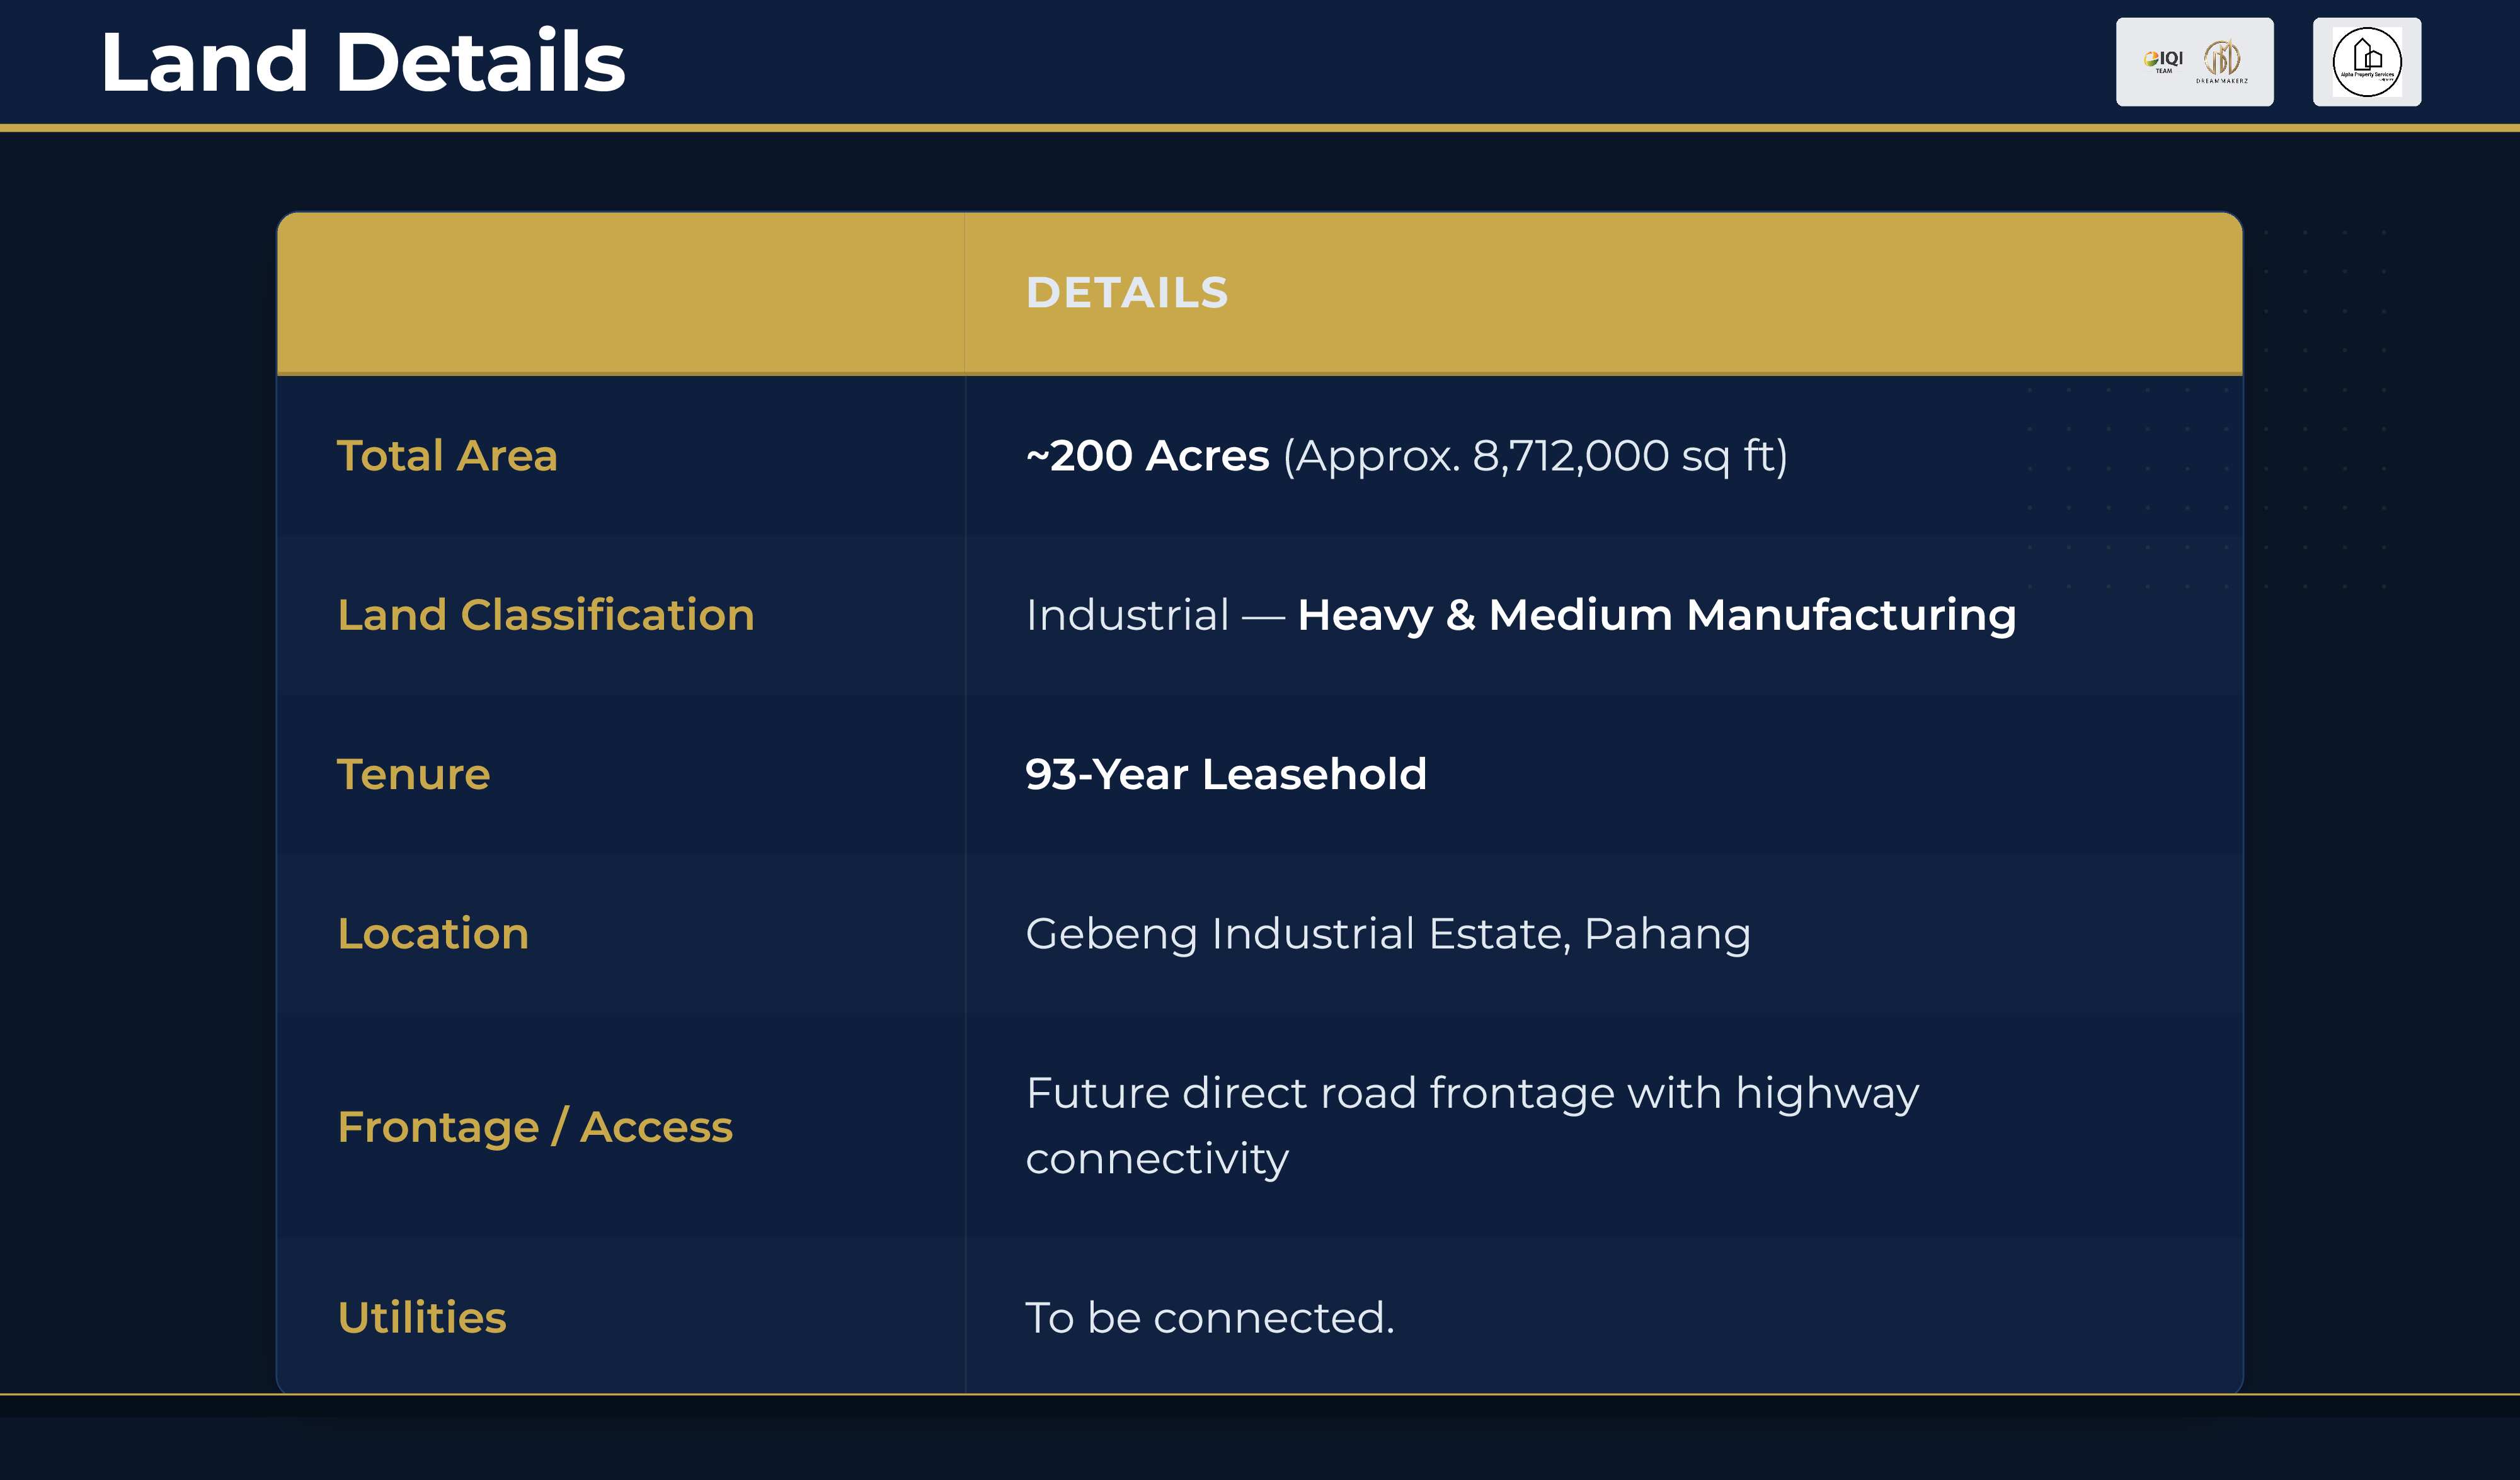Screen dimensions: 2520x1480
Task: Select the Location row label
Action: point(432,933)
